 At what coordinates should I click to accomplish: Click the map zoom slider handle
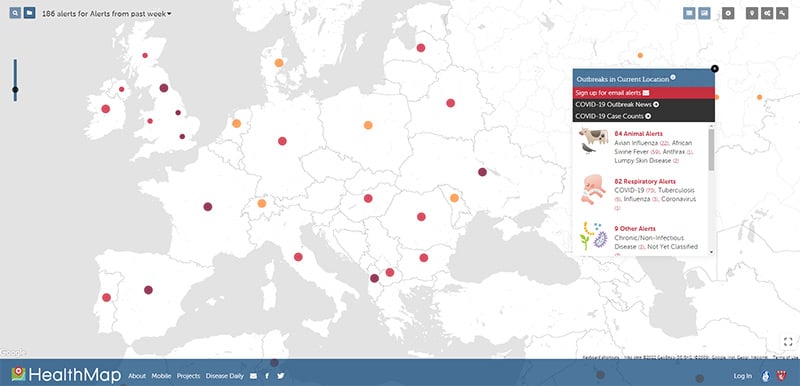pyautogui.click(x=15, y=90)
